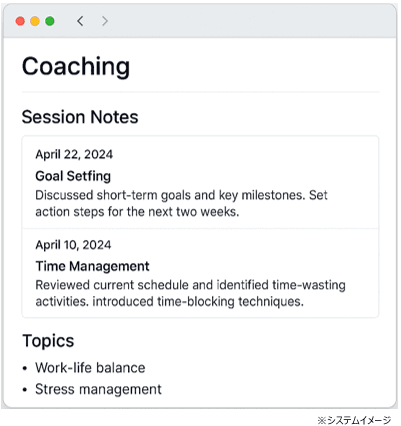Click the Coaching page title
The image size is (401, 426).
click(x=76, y=67)
